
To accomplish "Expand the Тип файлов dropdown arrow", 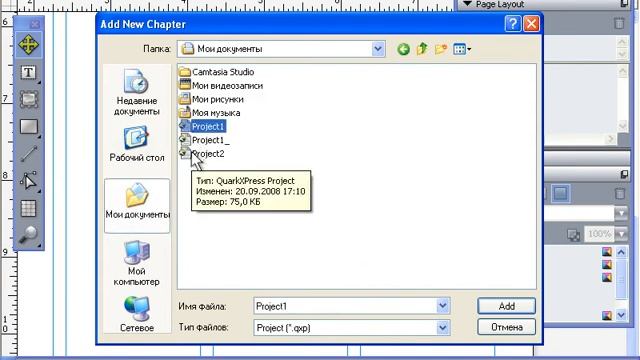I will pyautogui.click(x=443, y=328).
